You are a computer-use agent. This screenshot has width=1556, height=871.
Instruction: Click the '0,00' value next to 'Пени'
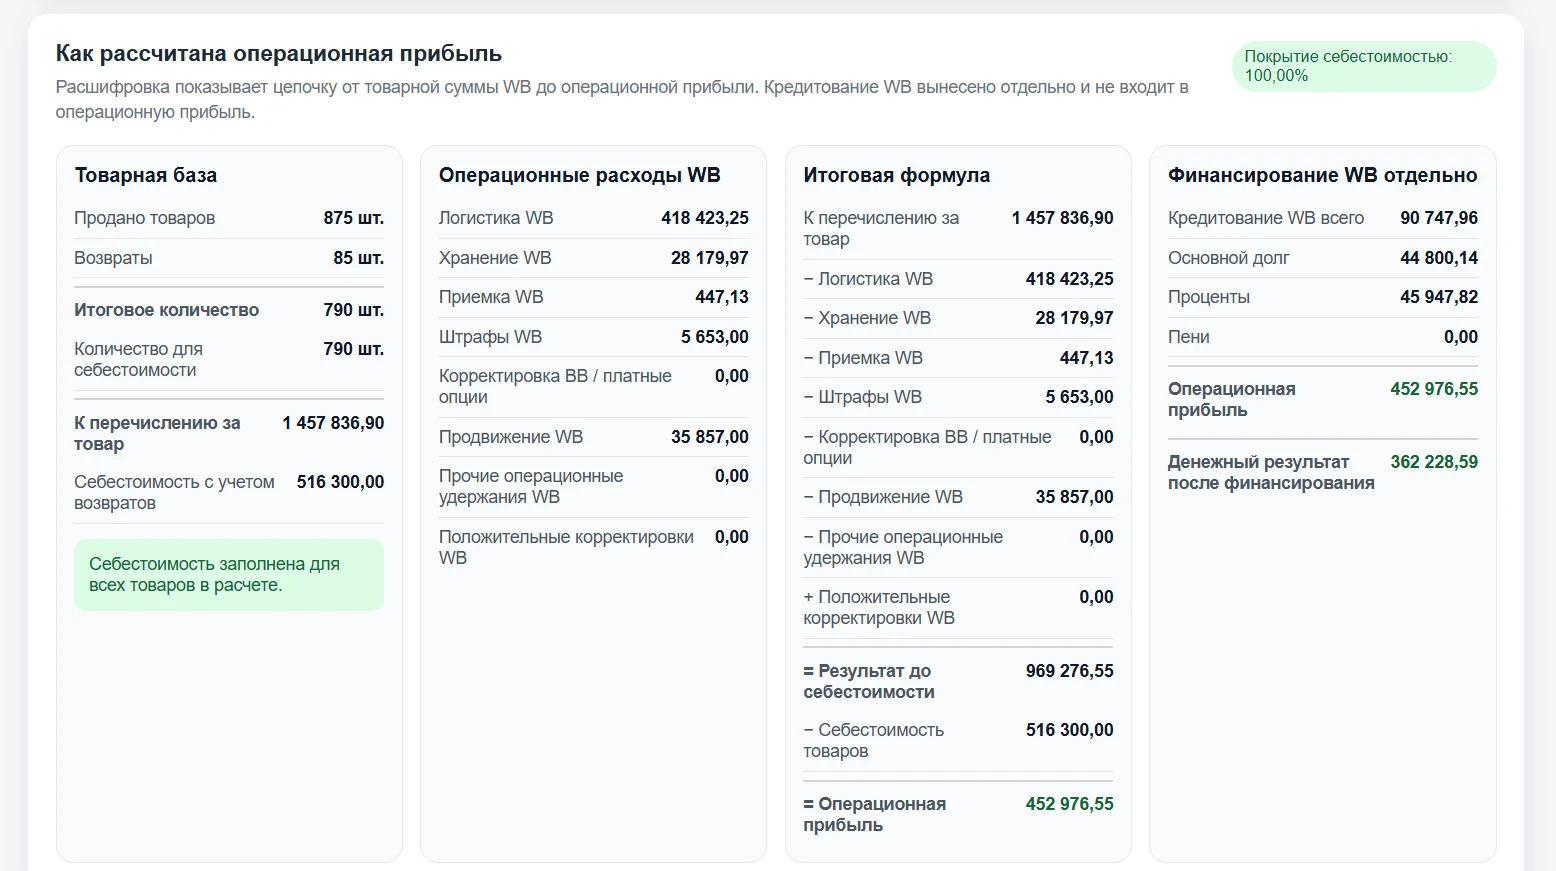coord(1461,337)
